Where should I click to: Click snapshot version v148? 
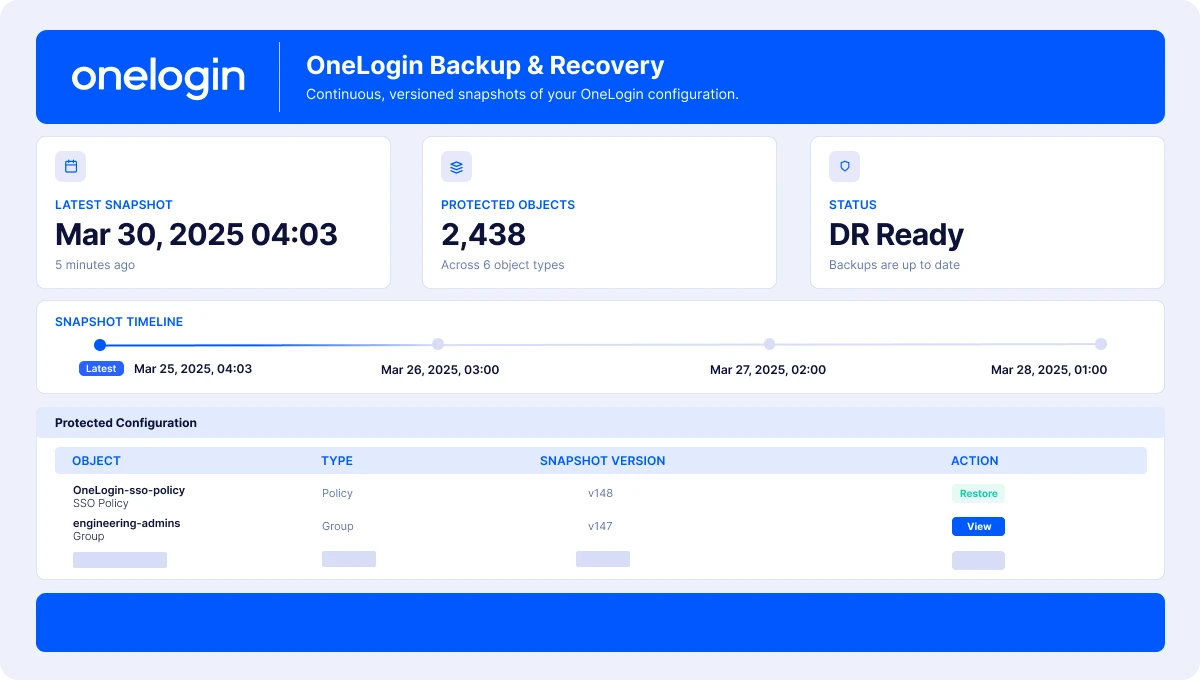click(601, 493)
